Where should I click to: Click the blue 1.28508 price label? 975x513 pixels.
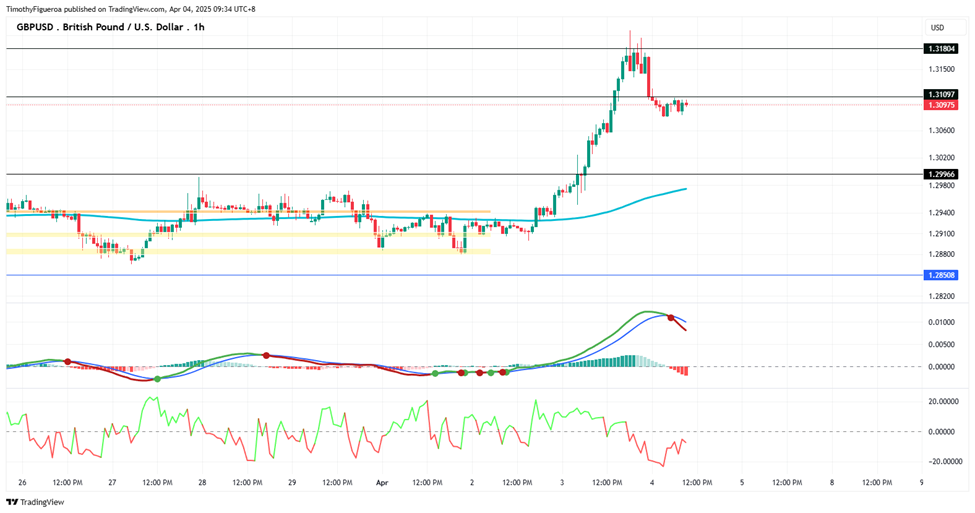[x=941, y=275]
